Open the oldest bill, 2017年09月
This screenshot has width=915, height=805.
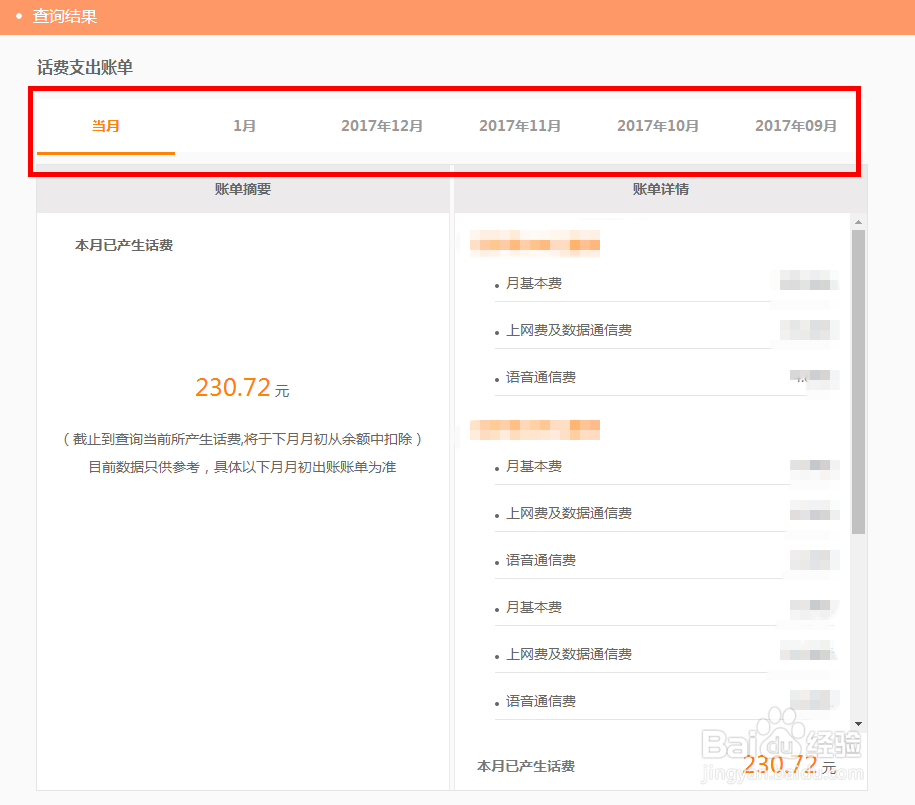click(796, 126)
